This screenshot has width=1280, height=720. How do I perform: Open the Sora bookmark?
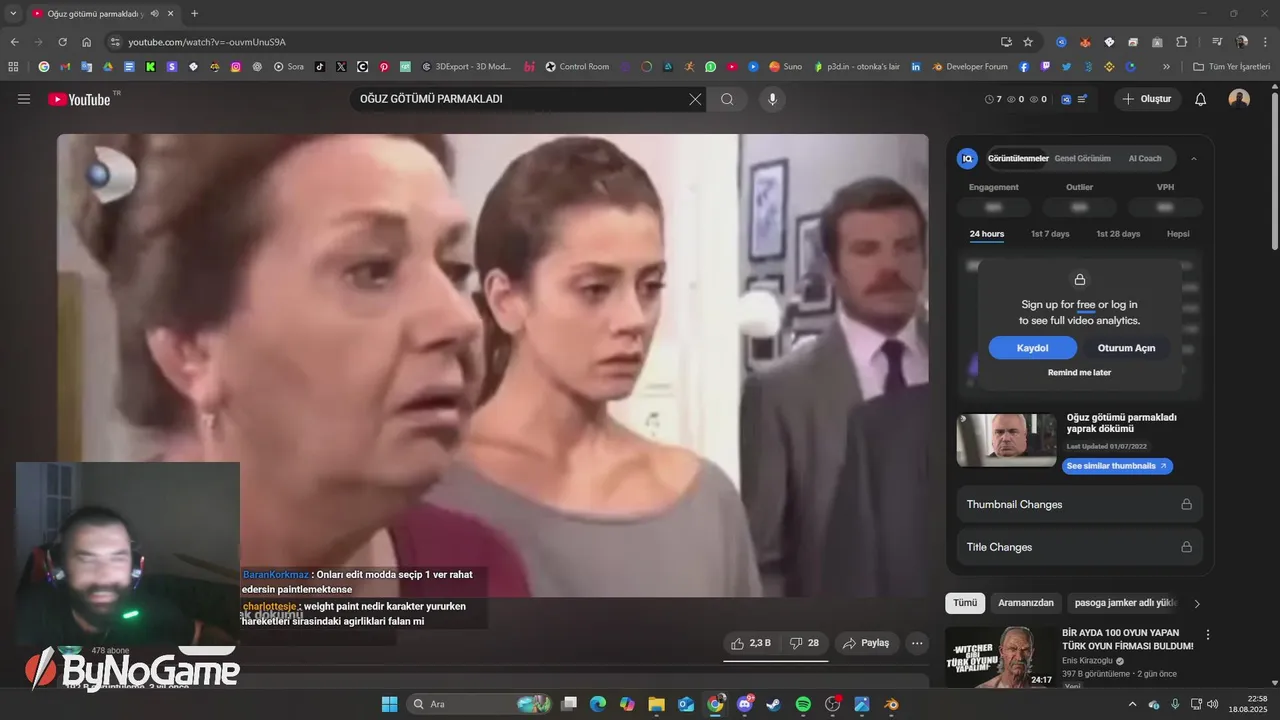click(x=289, y=67)
